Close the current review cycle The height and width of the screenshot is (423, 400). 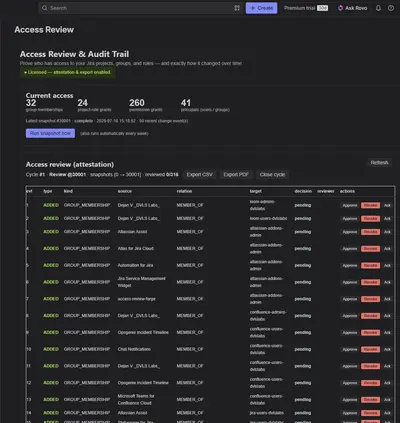click(272, 175)
